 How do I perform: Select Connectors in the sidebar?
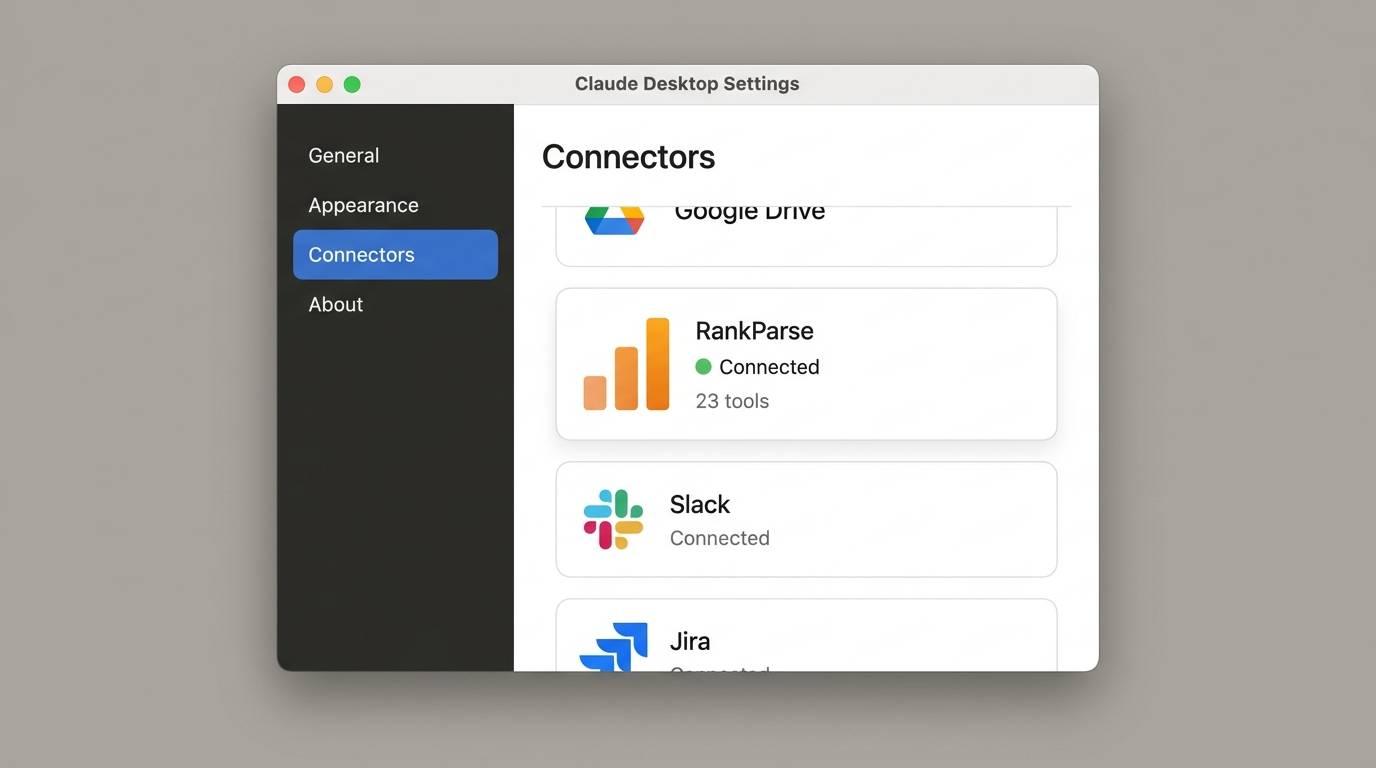click(x=395, y=254)
